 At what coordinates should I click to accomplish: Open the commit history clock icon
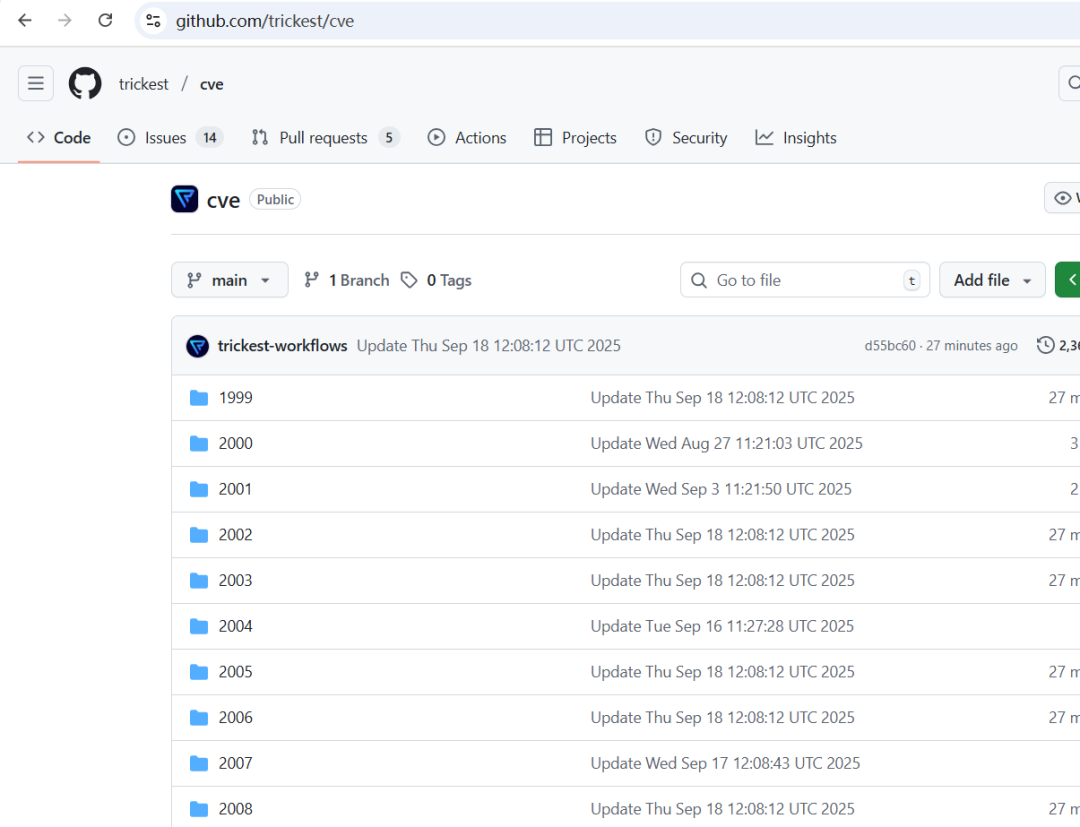pos(1046,345)
